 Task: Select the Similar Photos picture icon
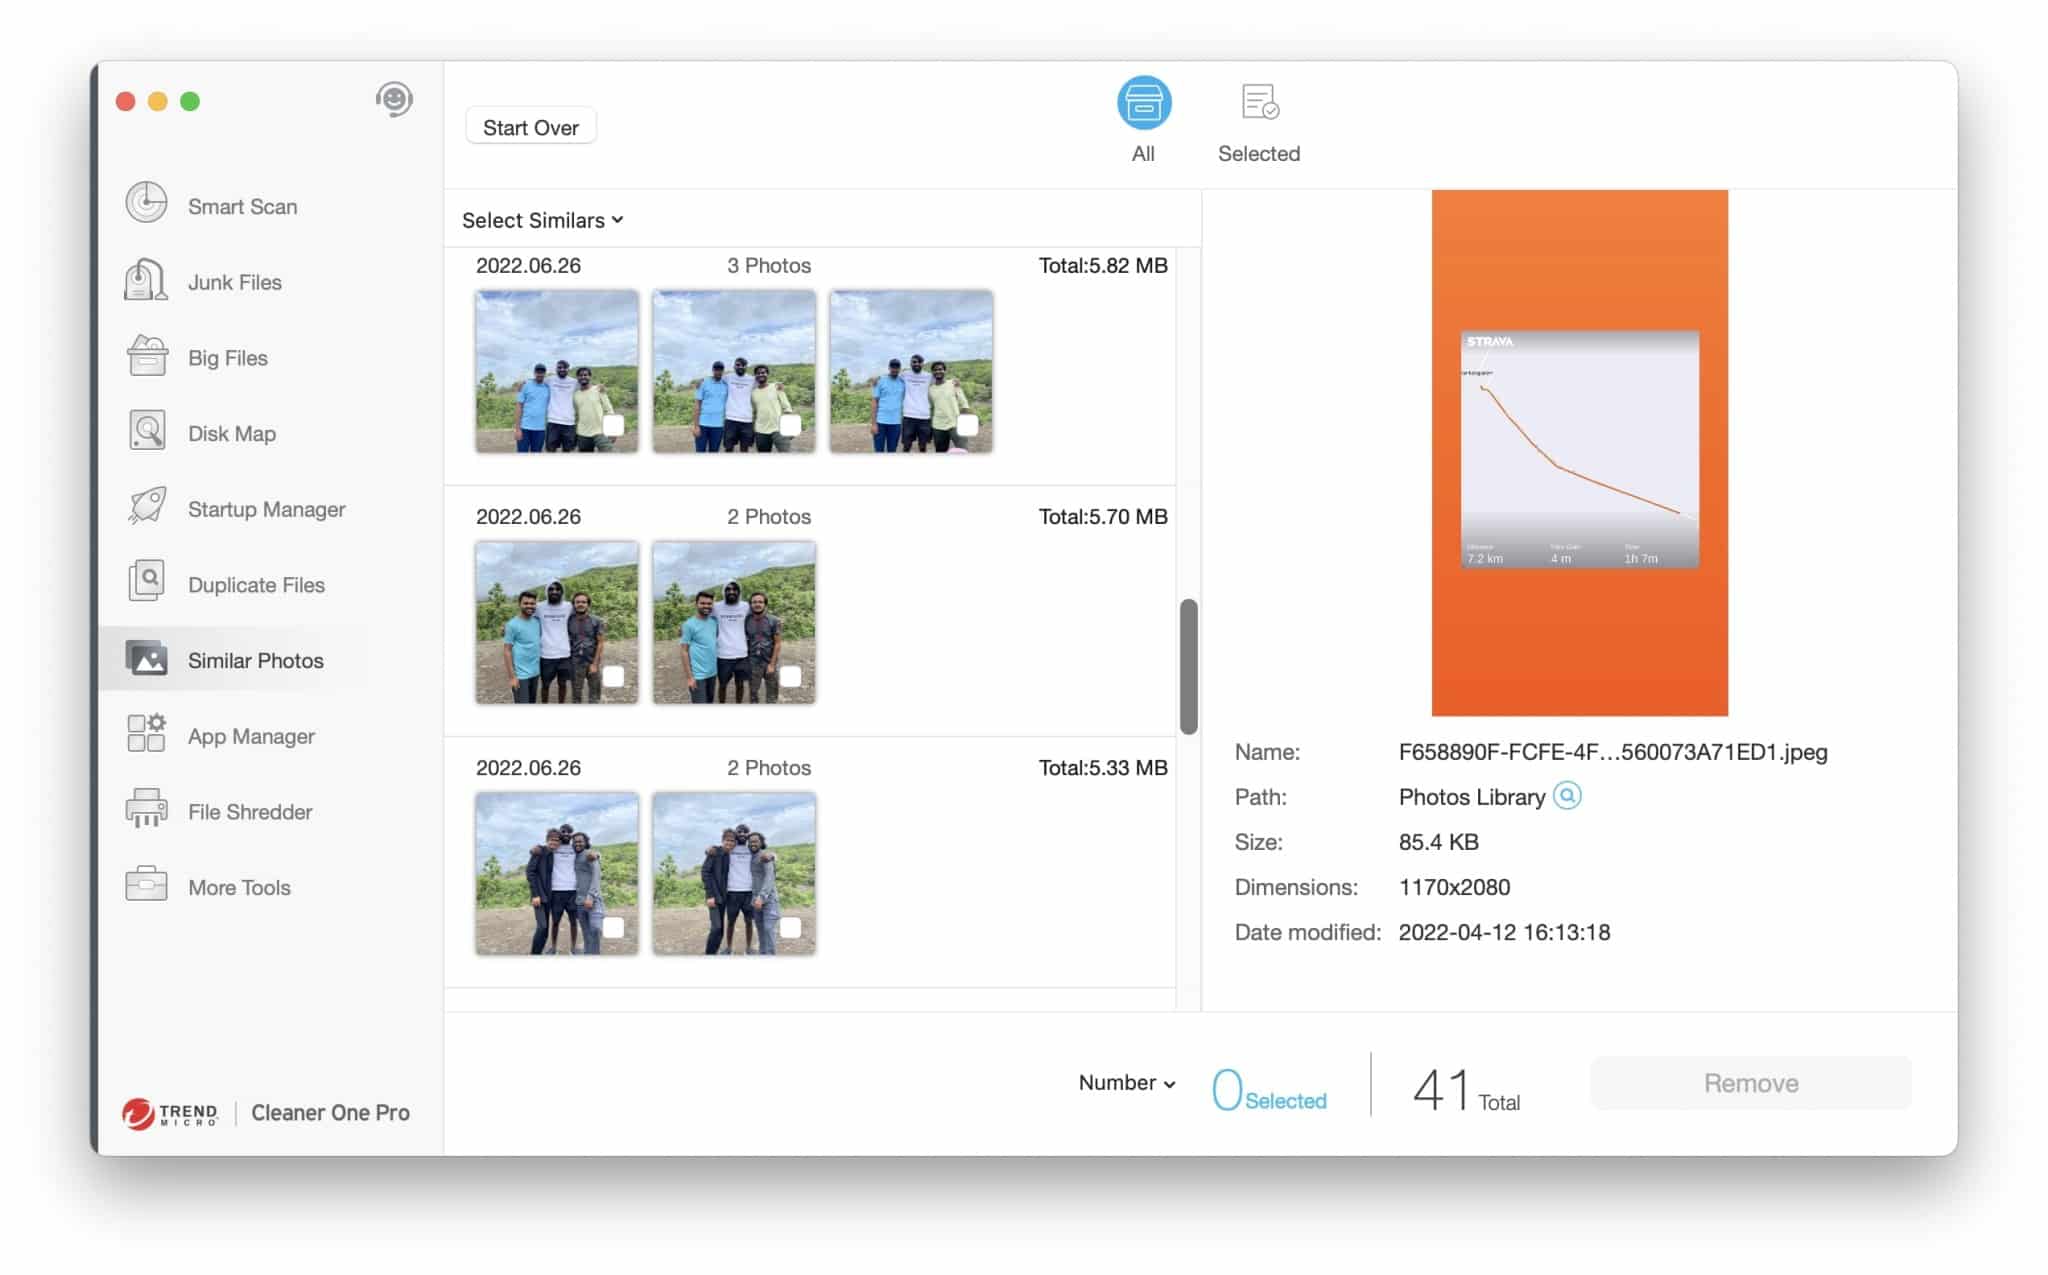(x=146, y=659)
